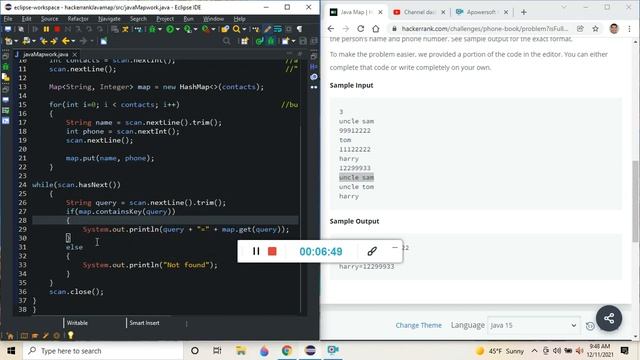The image size is (640, 360).
Task: Click the Coverage run icon in Eclipse
Action: click(188, 29)
